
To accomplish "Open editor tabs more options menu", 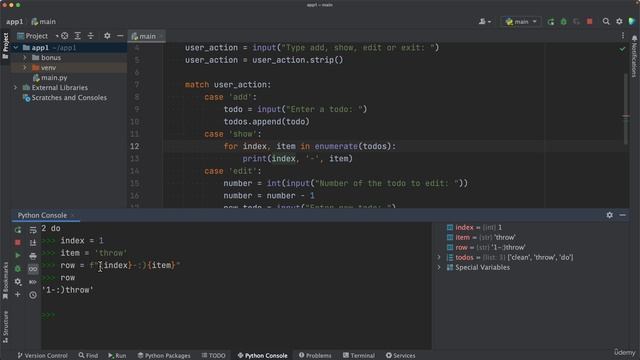I will [x=623, y=36].
